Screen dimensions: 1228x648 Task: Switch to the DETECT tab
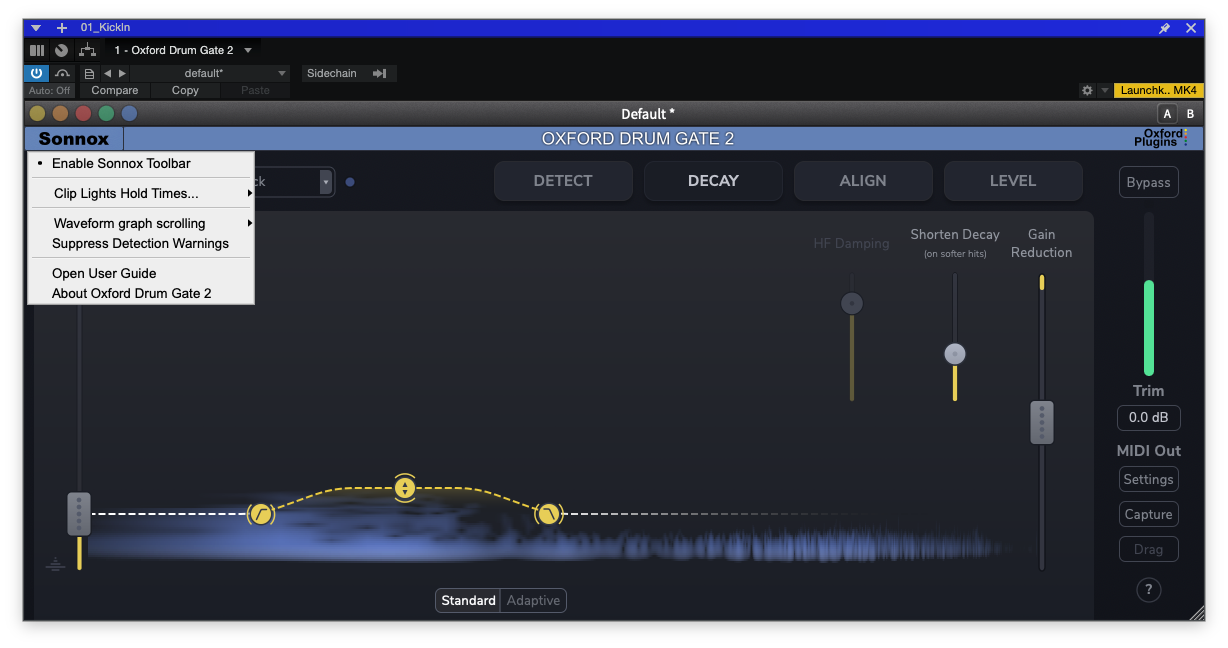point(563,181)
